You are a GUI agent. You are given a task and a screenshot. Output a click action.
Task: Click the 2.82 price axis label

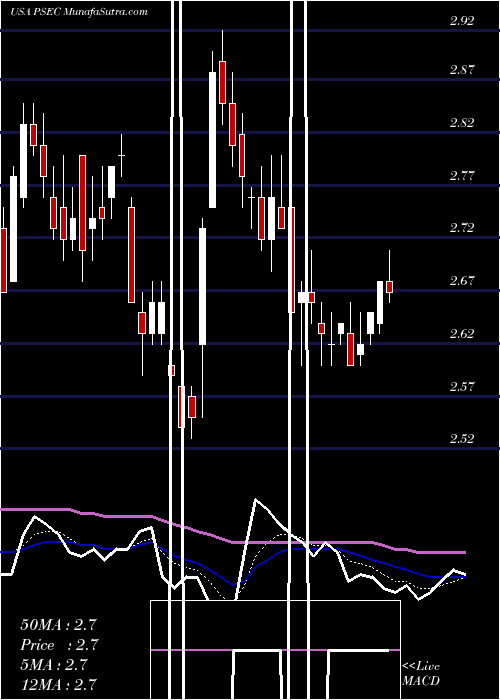coord(462,123)
